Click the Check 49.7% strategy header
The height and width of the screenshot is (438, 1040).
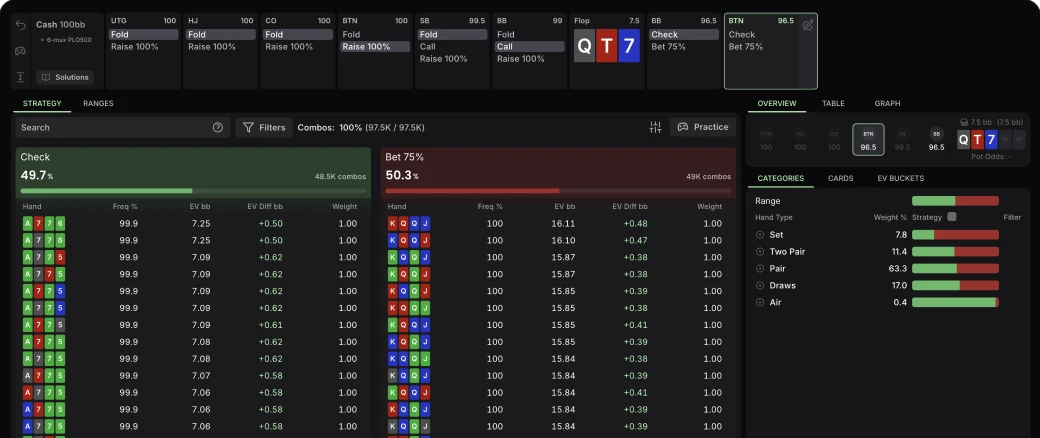point(193,173)
